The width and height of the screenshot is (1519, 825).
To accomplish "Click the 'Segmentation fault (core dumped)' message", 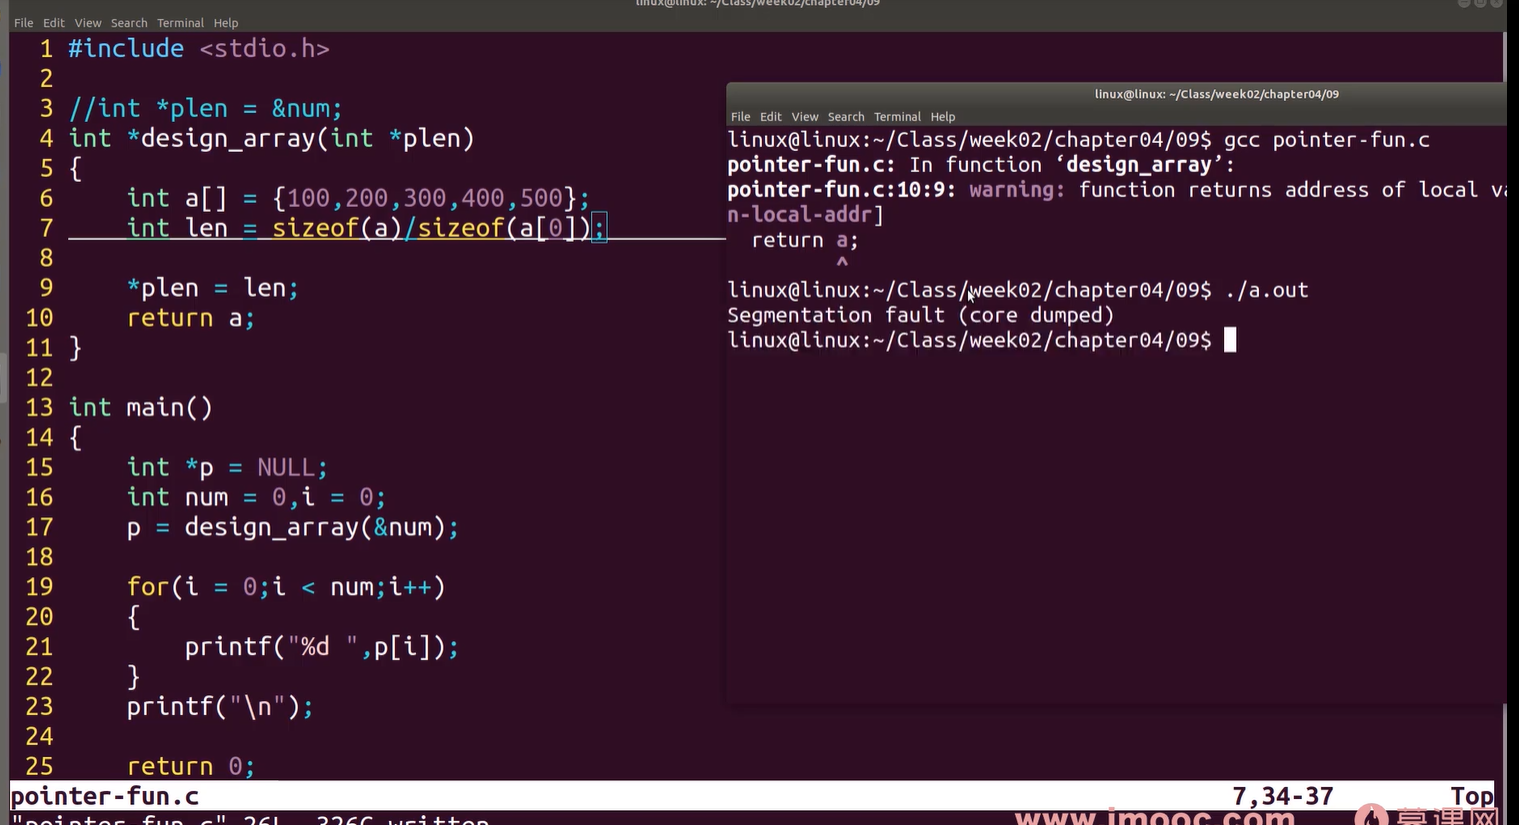I will 920,315.
